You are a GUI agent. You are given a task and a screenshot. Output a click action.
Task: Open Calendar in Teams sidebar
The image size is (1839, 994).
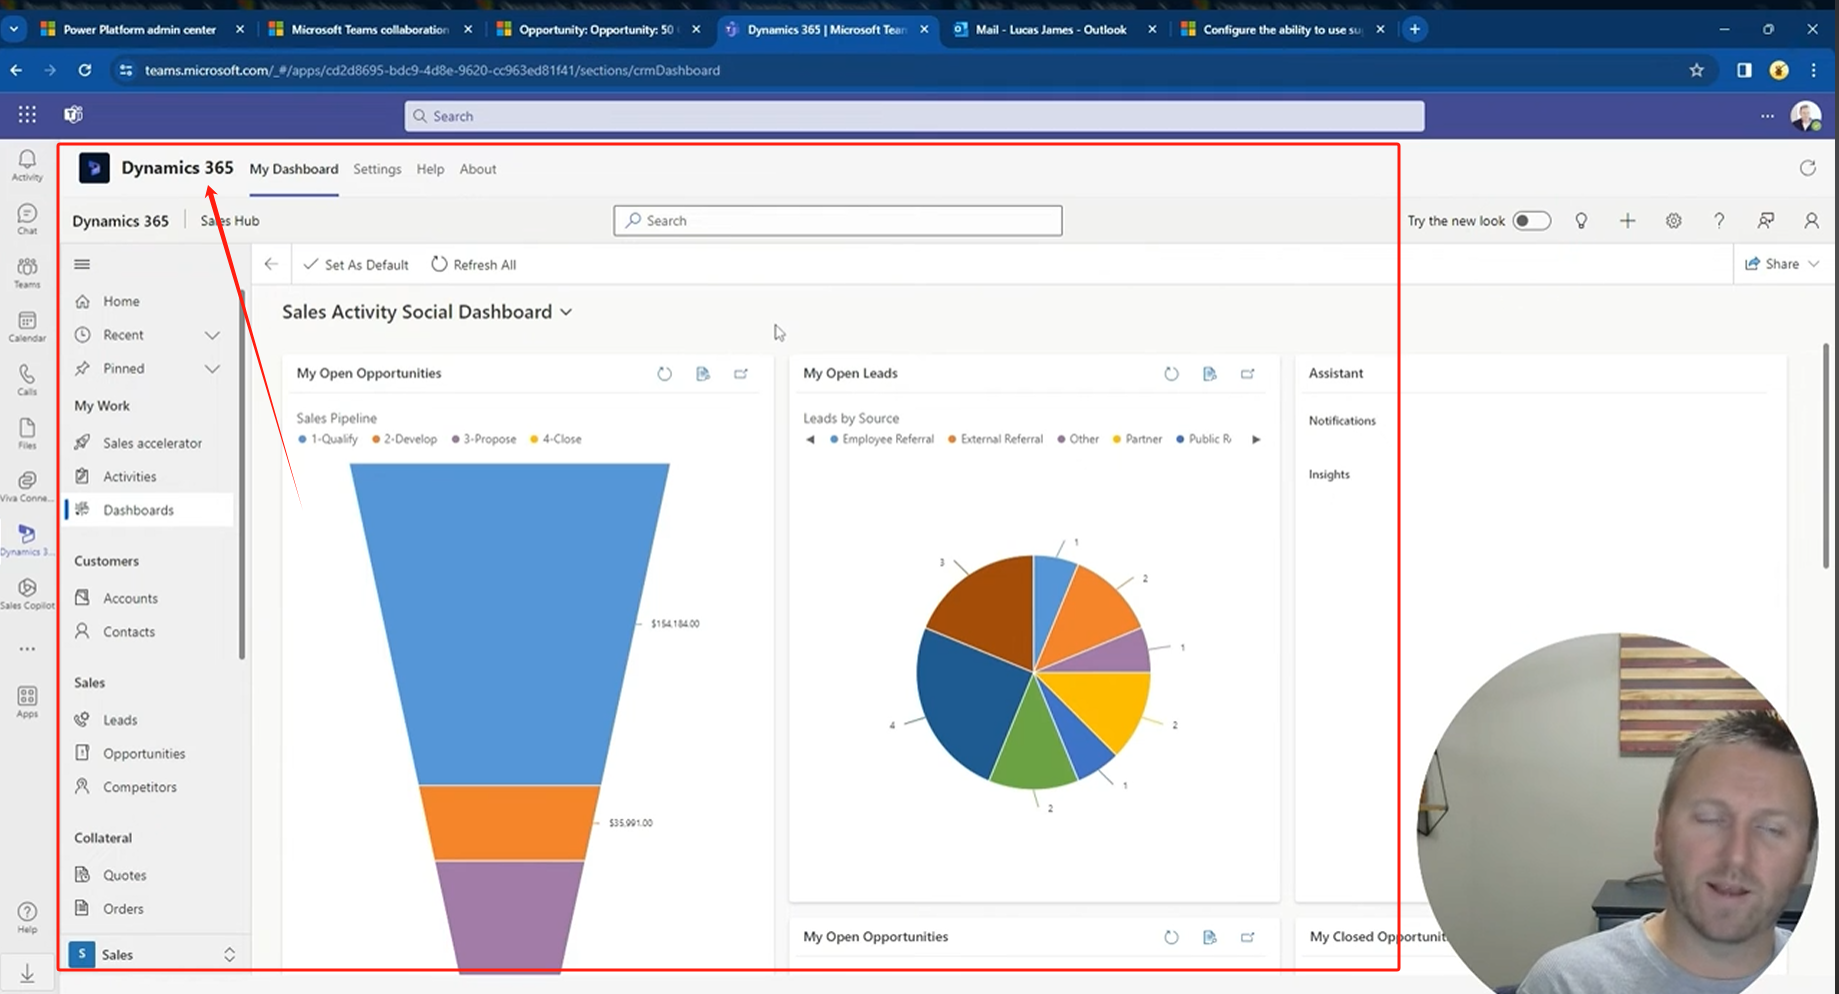pos(27,326)
